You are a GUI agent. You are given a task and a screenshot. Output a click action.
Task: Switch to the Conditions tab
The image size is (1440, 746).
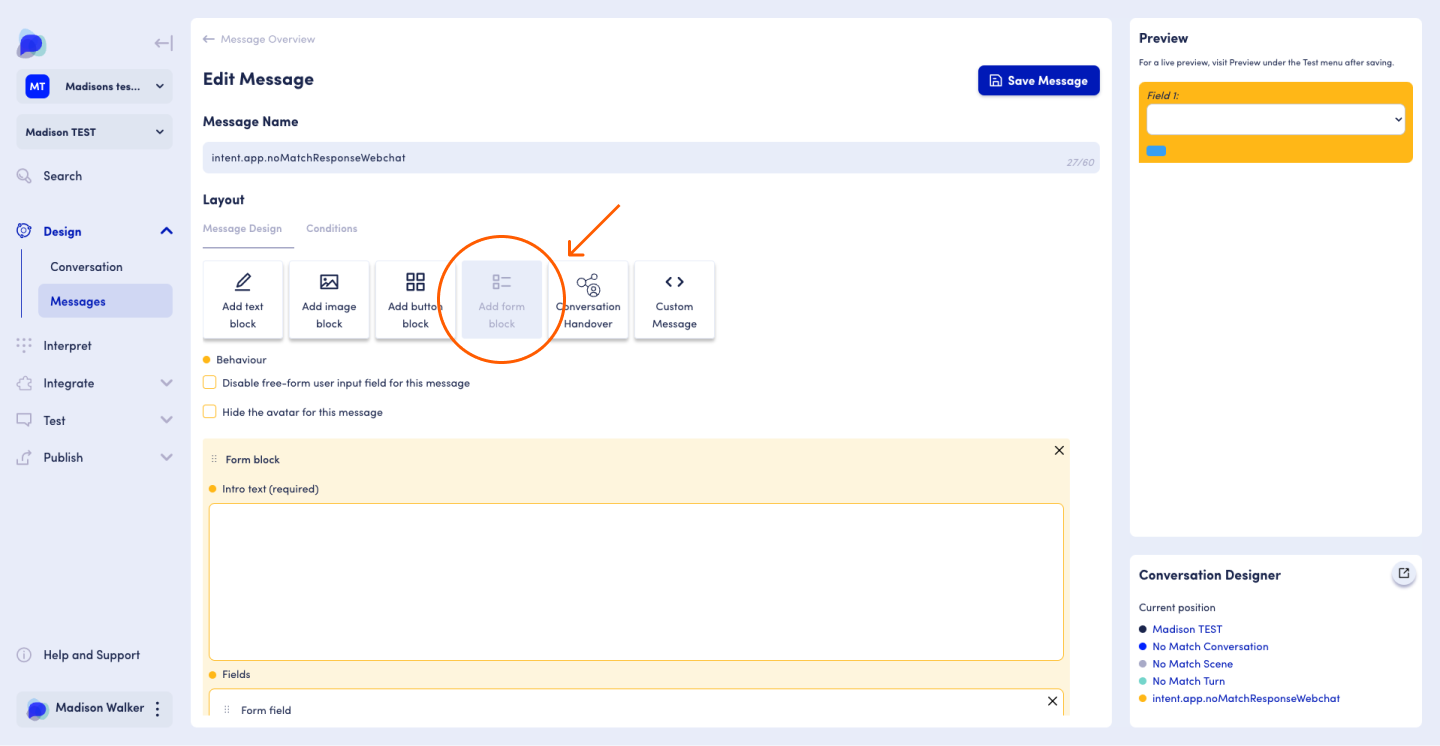(x=331, y=229)
